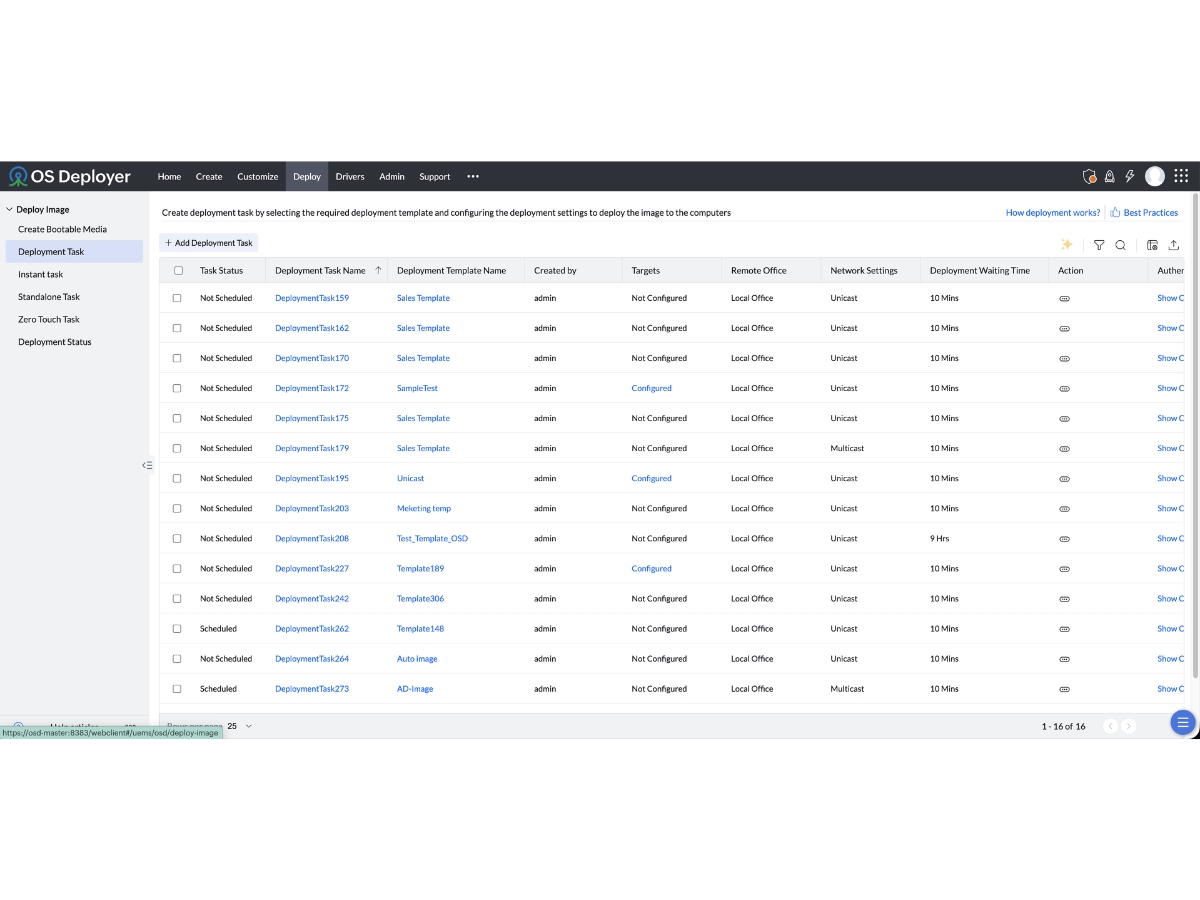Open the apps grid launcher
This screenshot has width=1200, height=900.
[x=1181, y=176]
